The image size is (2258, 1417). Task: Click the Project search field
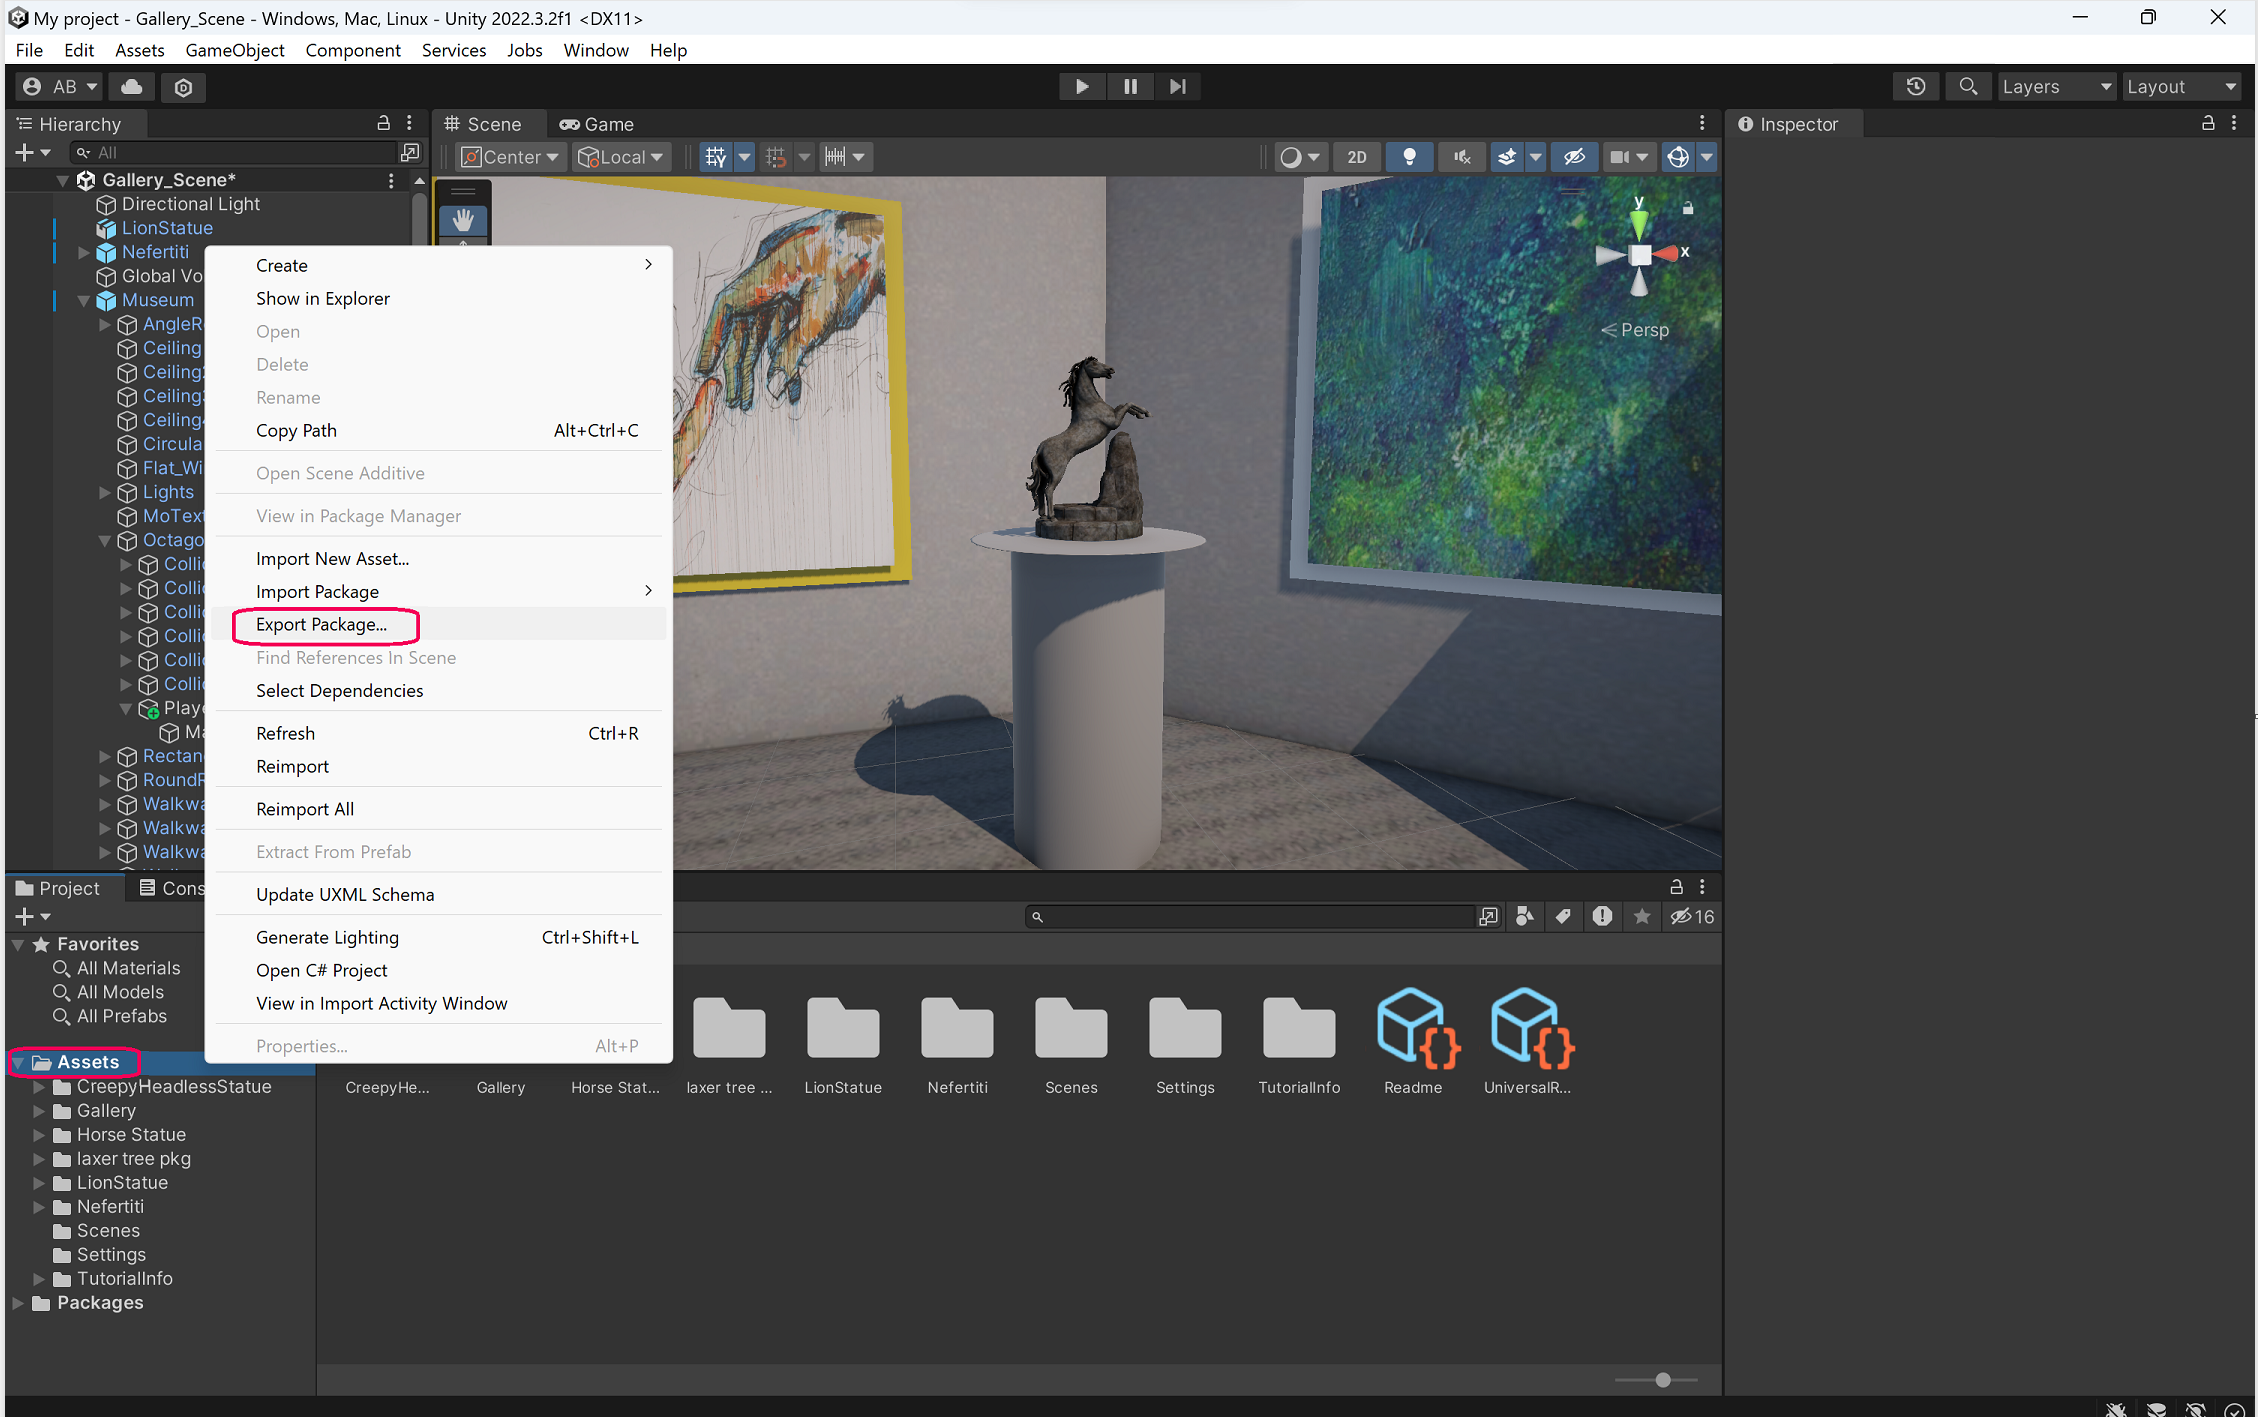click(1250, 917)
